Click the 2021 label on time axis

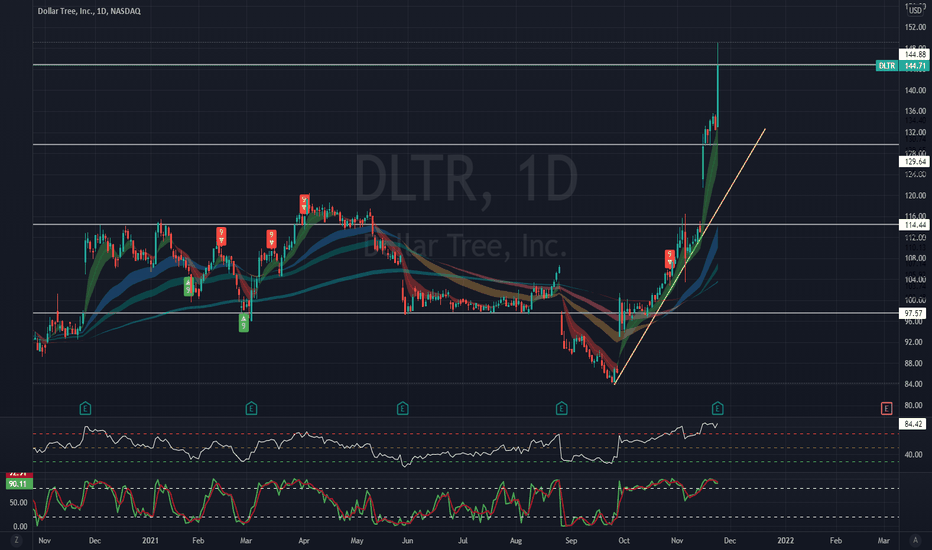(x=150, y=540)
